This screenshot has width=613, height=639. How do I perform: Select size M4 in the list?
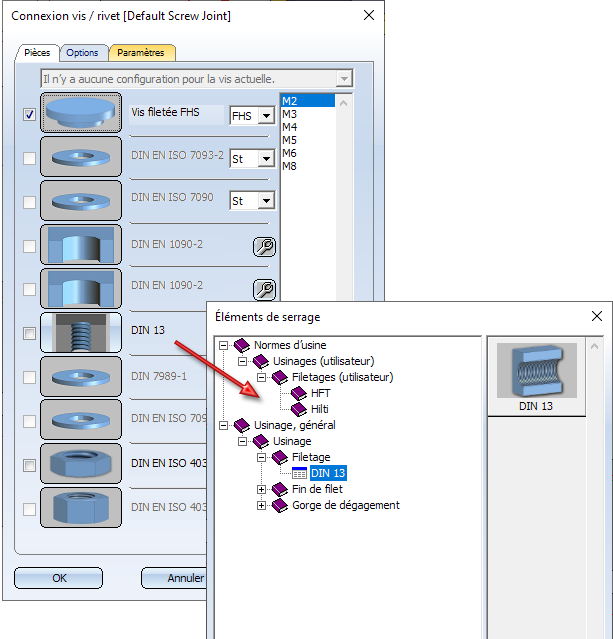[x=308, y=127]
